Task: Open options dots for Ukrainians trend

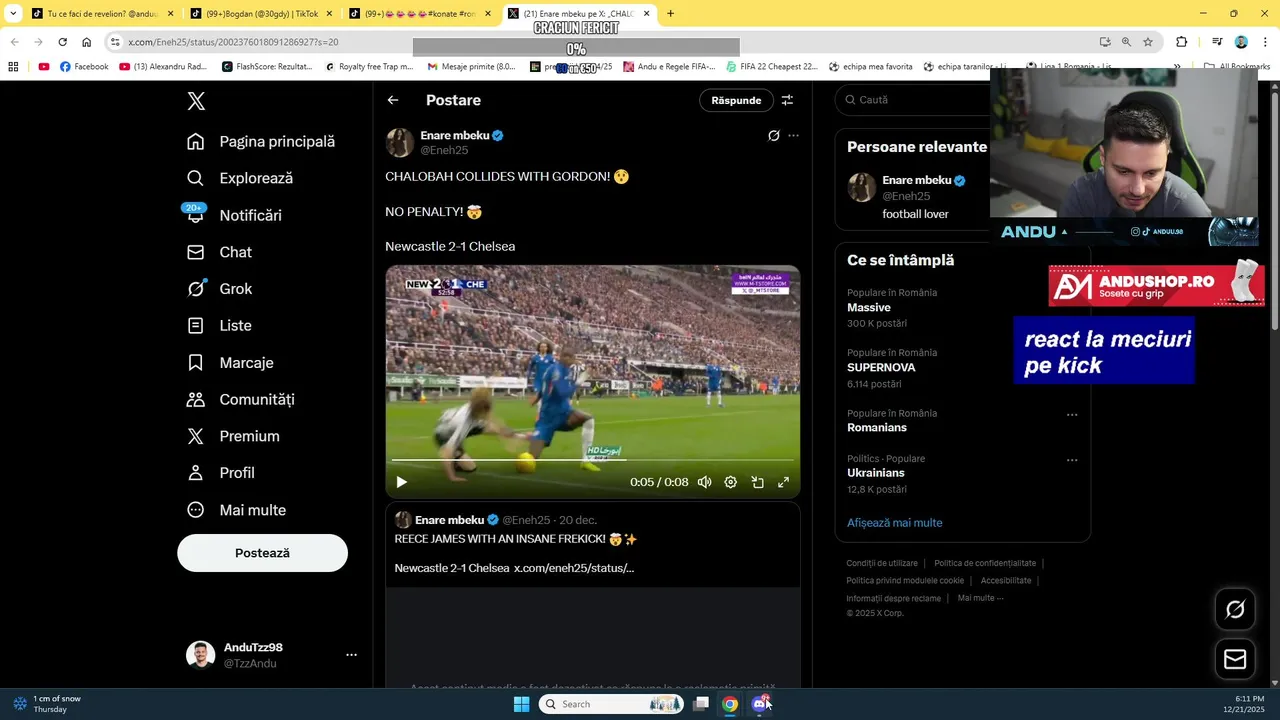Action: [1072, 461]
